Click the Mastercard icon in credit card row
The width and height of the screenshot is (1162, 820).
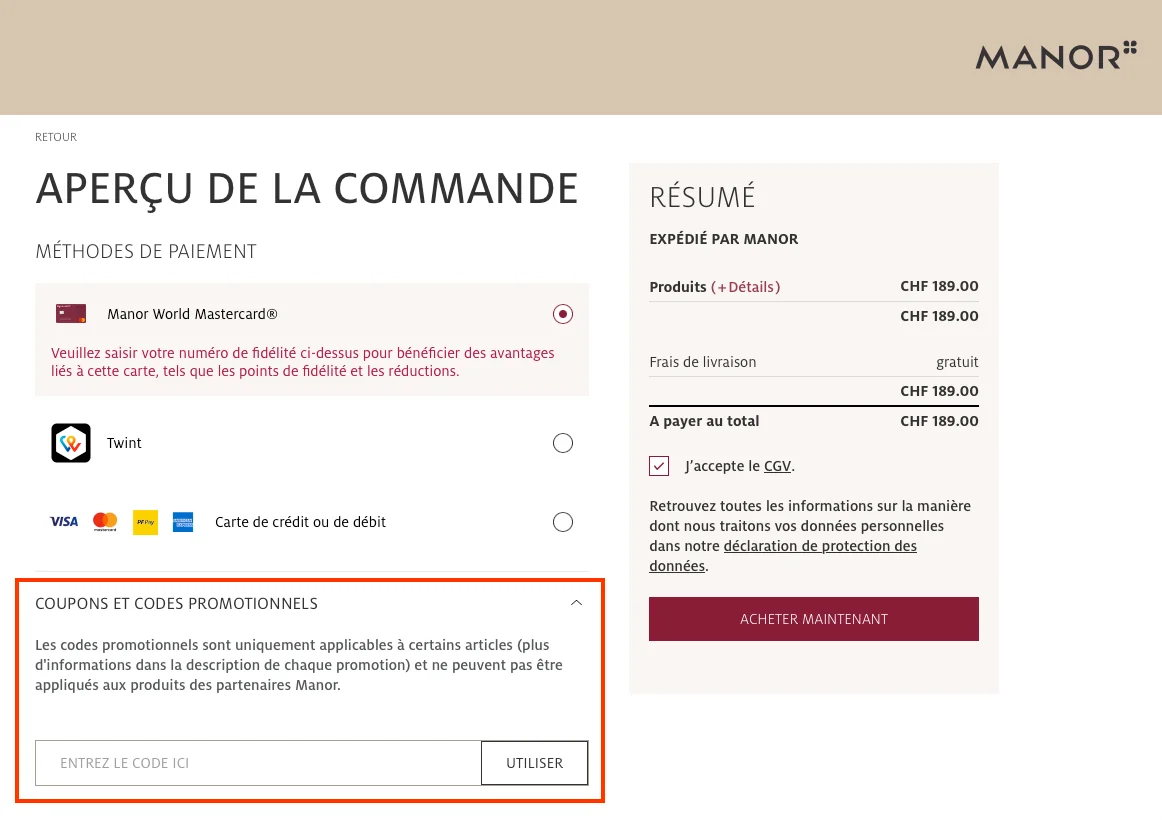coord(104,521)
